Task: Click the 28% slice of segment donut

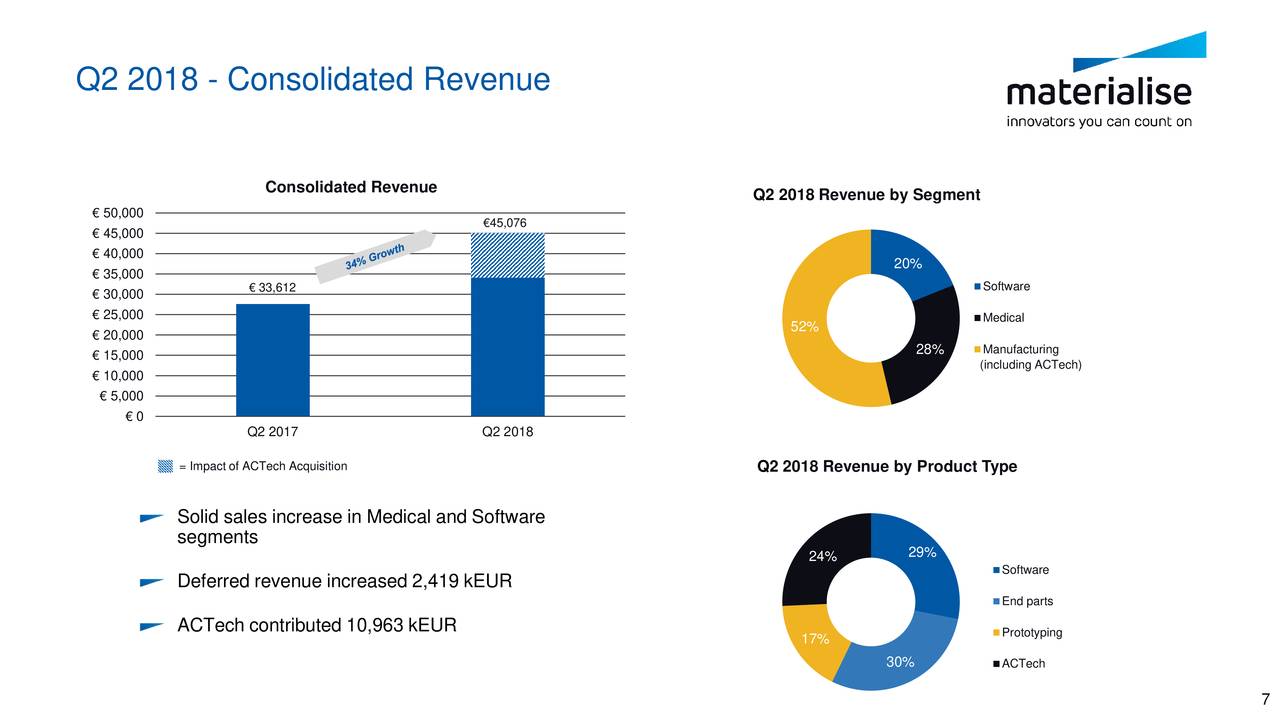Action: coord(930,350)
